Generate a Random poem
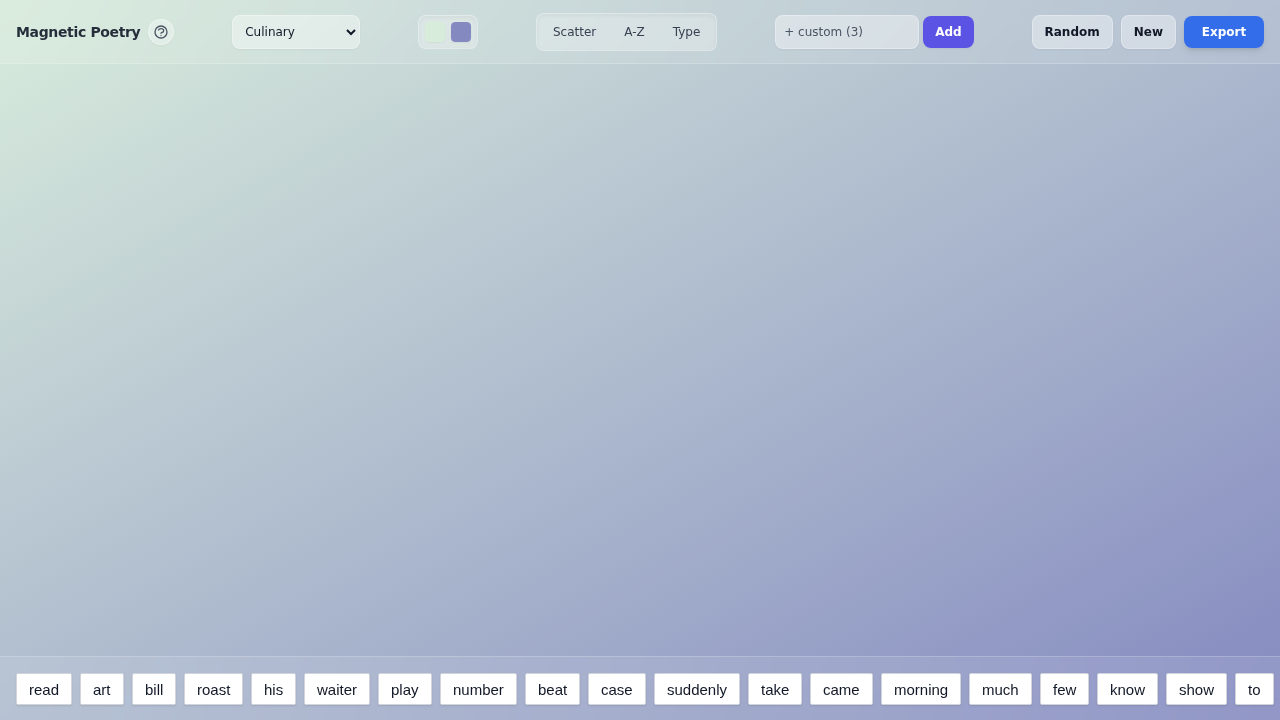Image resolution: width=1280 pixels, height=720 pixels. point(1072,32)
